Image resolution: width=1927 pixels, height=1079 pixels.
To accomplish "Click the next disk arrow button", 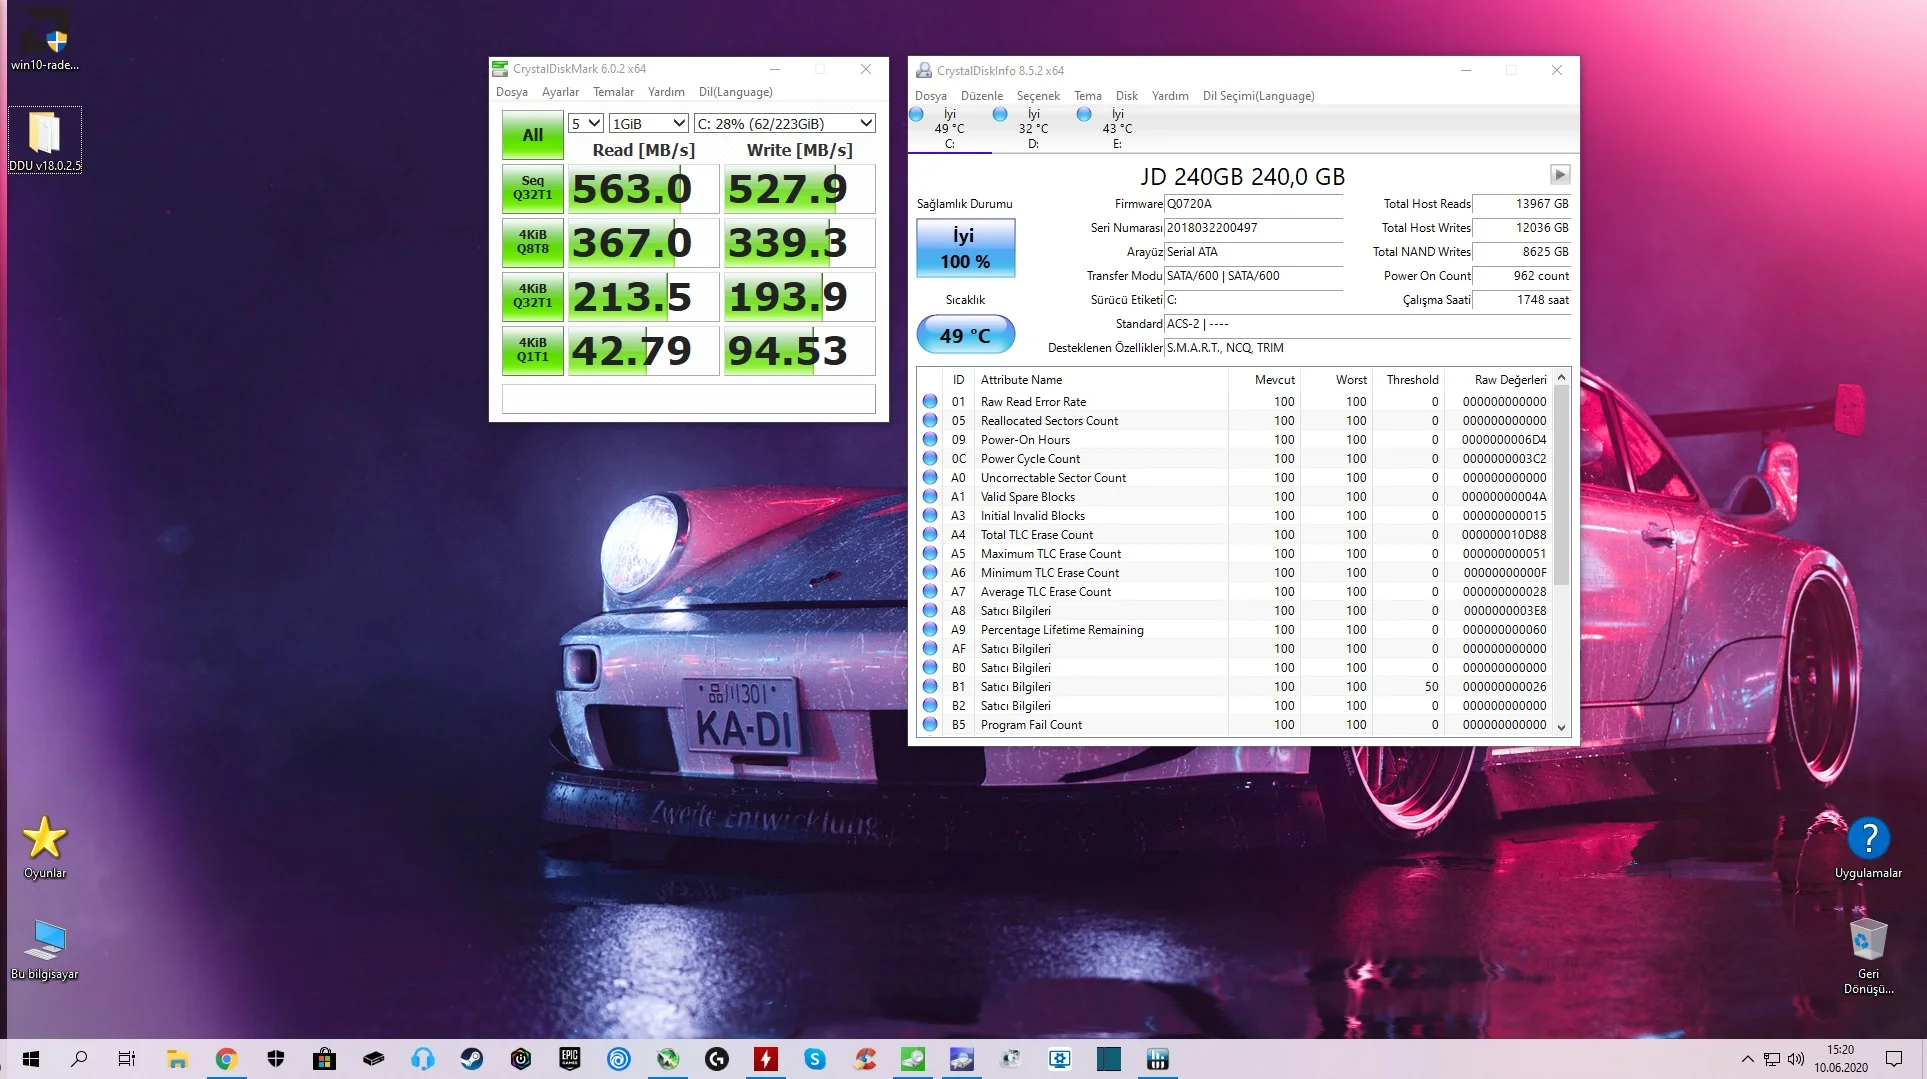I will click(x=1559, y=175).
